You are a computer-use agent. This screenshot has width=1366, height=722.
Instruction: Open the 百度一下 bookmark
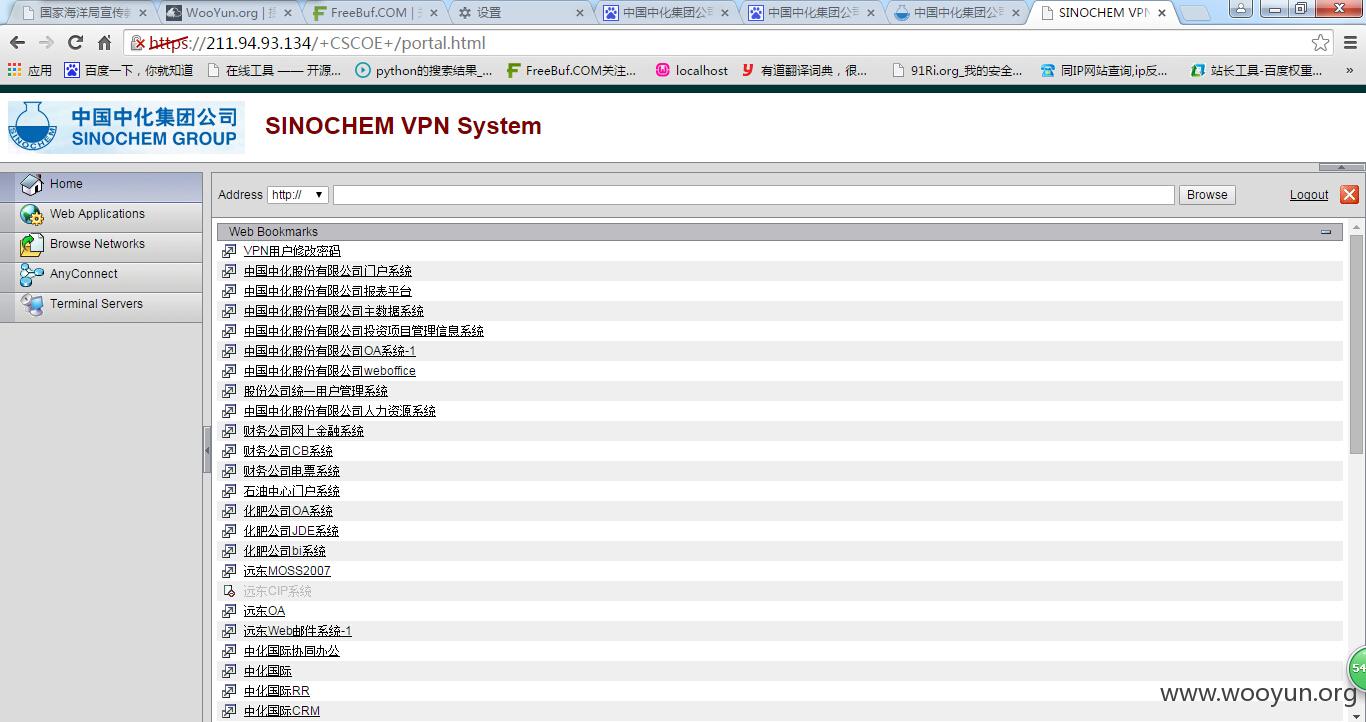click(x=128, y=71)
